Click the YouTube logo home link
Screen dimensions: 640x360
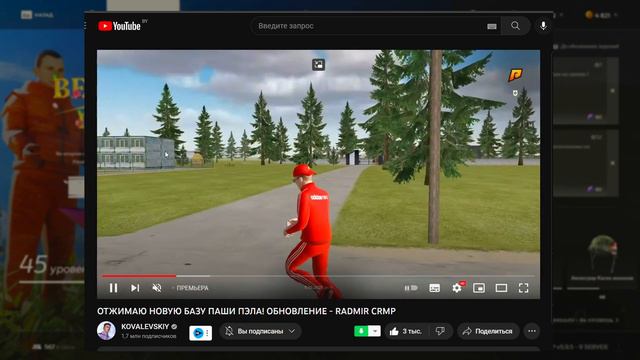119,26
